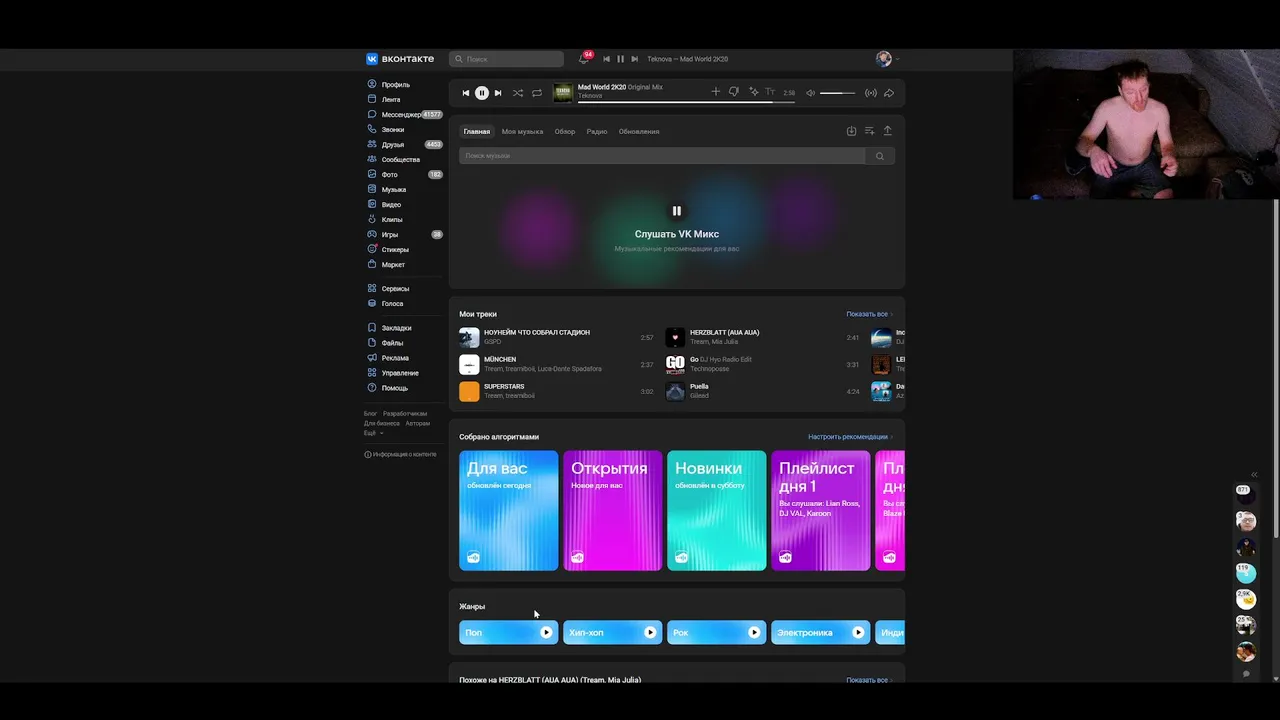Pause playback from the top header
This screenshot has width=1280, height=720.
tap(620, 59)
